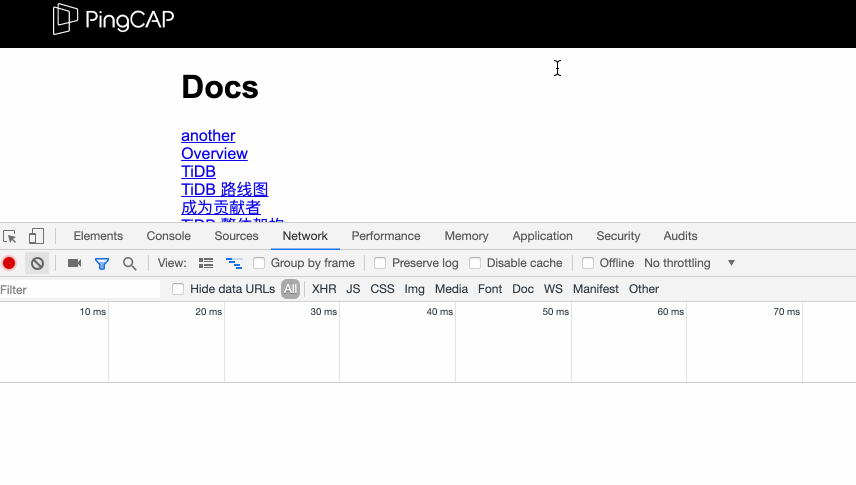
Task: Clear the network log with the clear icon
Action: click(37, 263)
